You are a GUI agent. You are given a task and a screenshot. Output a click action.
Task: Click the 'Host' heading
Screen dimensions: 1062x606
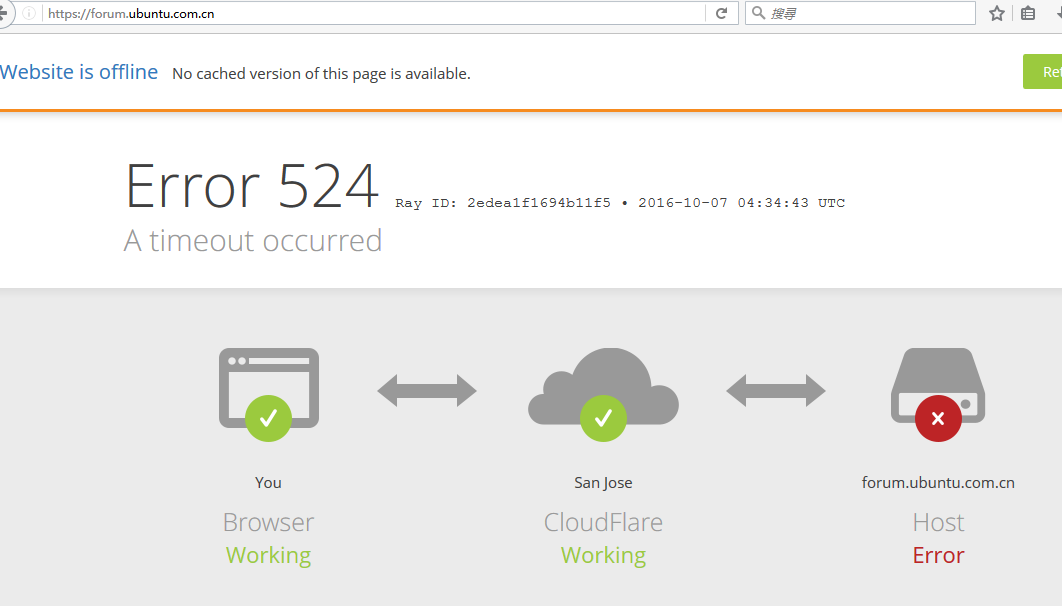click(x=938, y=522)
